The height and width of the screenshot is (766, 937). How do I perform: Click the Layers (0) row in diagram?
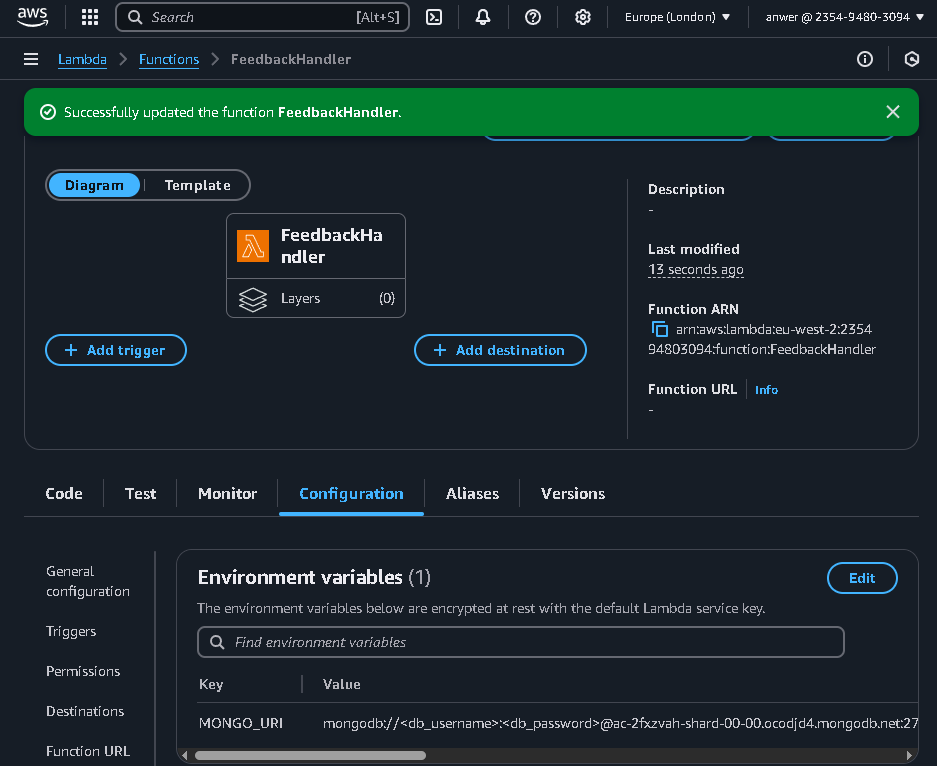coord(316,298)
